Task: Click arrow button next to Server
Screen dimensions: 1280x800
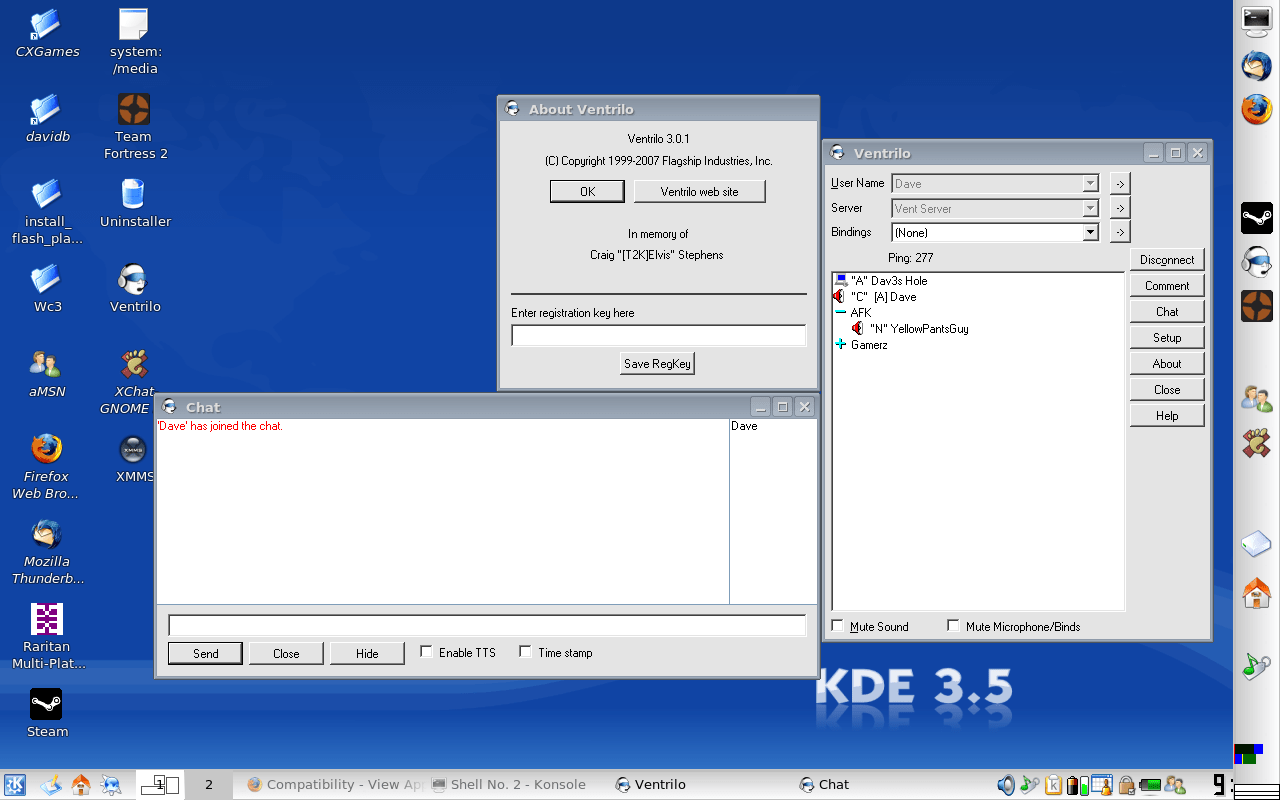Action: (x=1119, y=208)
